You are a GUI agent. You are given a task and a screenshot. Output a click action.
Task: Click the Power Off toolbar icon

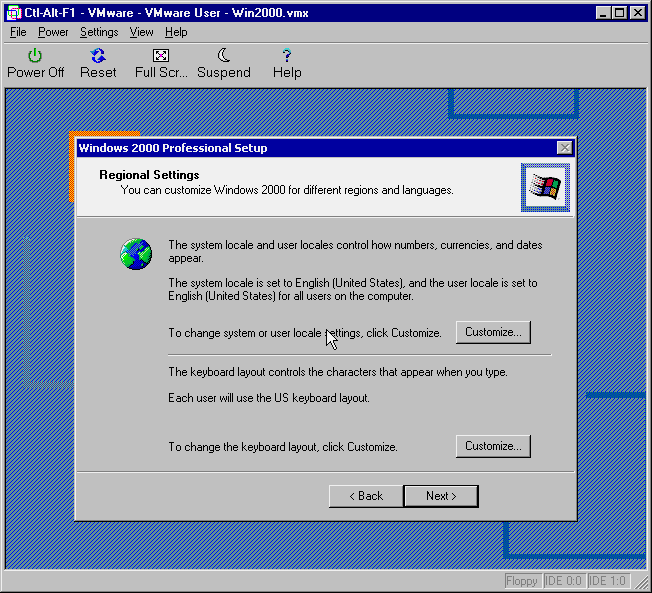click(x=35, y=56)
